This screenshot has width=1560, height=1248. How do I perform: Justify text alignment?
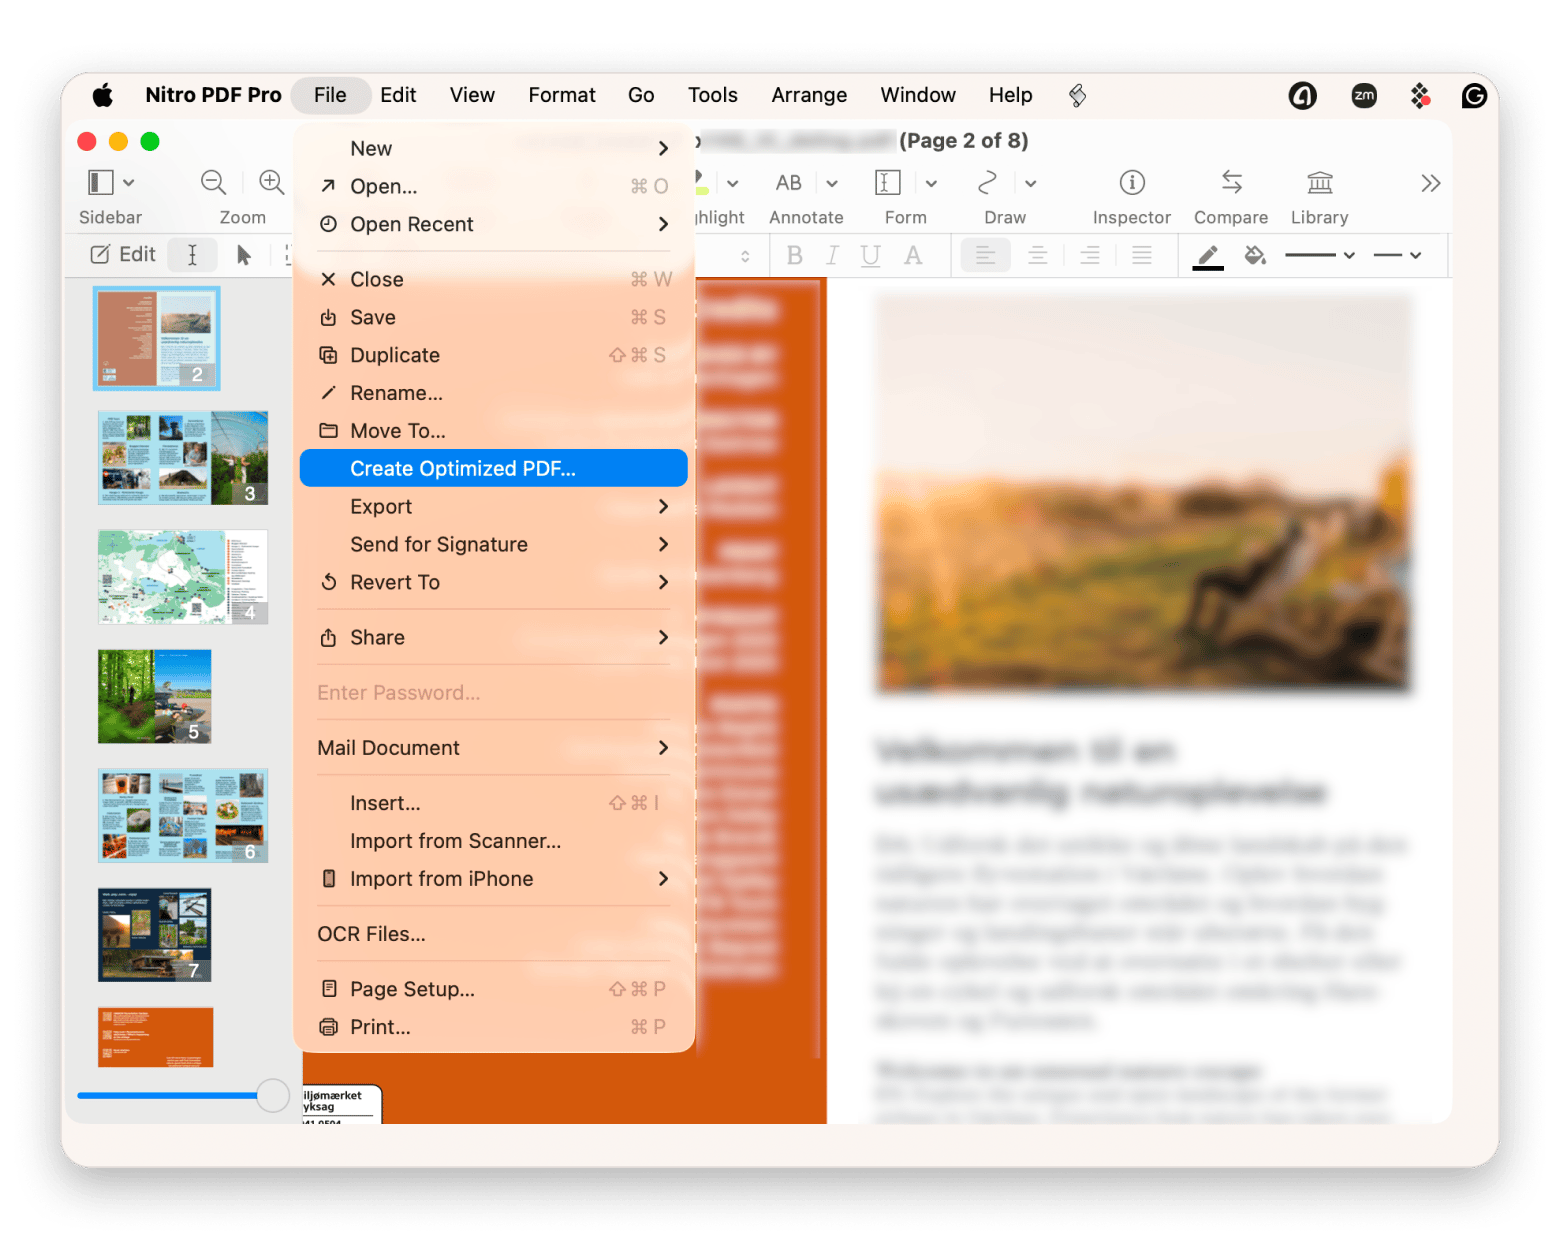click(x=1142, y=255)
